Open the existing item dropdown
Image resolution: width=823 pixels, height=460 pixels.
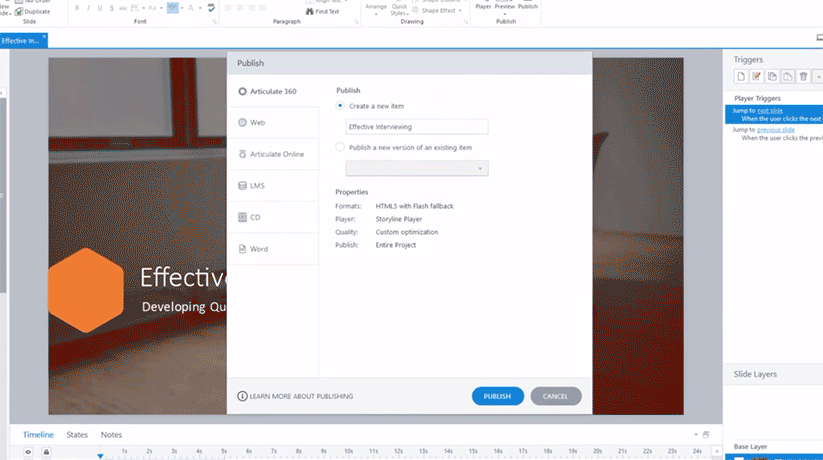pos(416,168)
